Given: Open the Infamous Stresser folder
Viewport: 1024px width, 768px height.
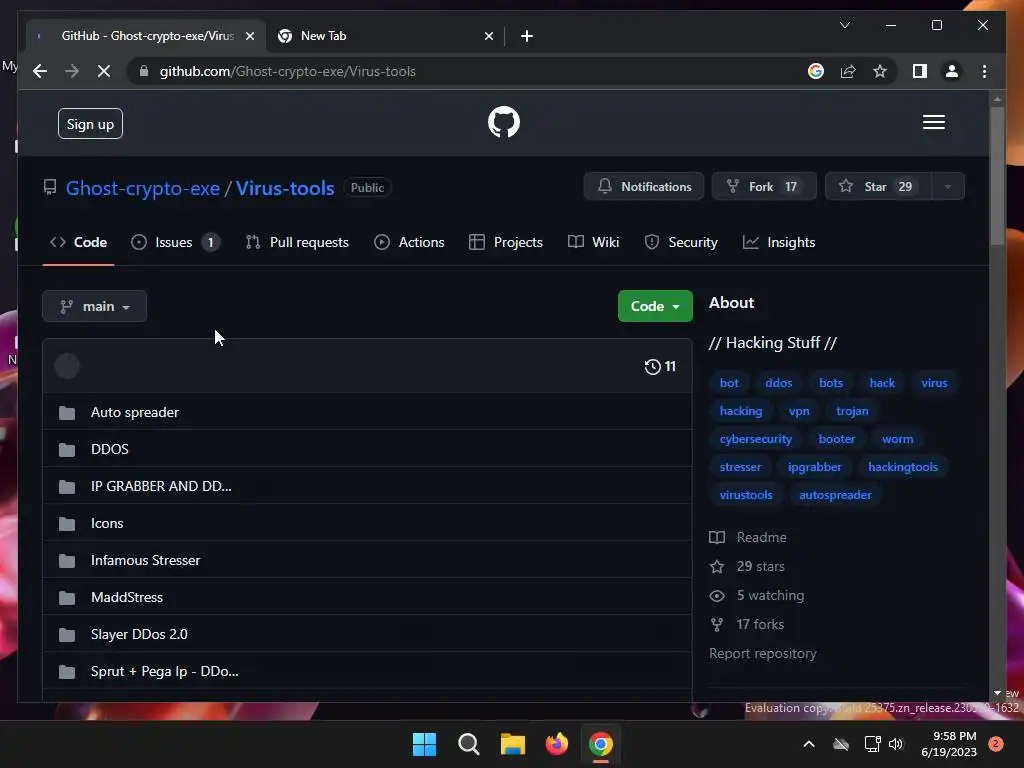Looking at the screenshot, I should point(146,560).
